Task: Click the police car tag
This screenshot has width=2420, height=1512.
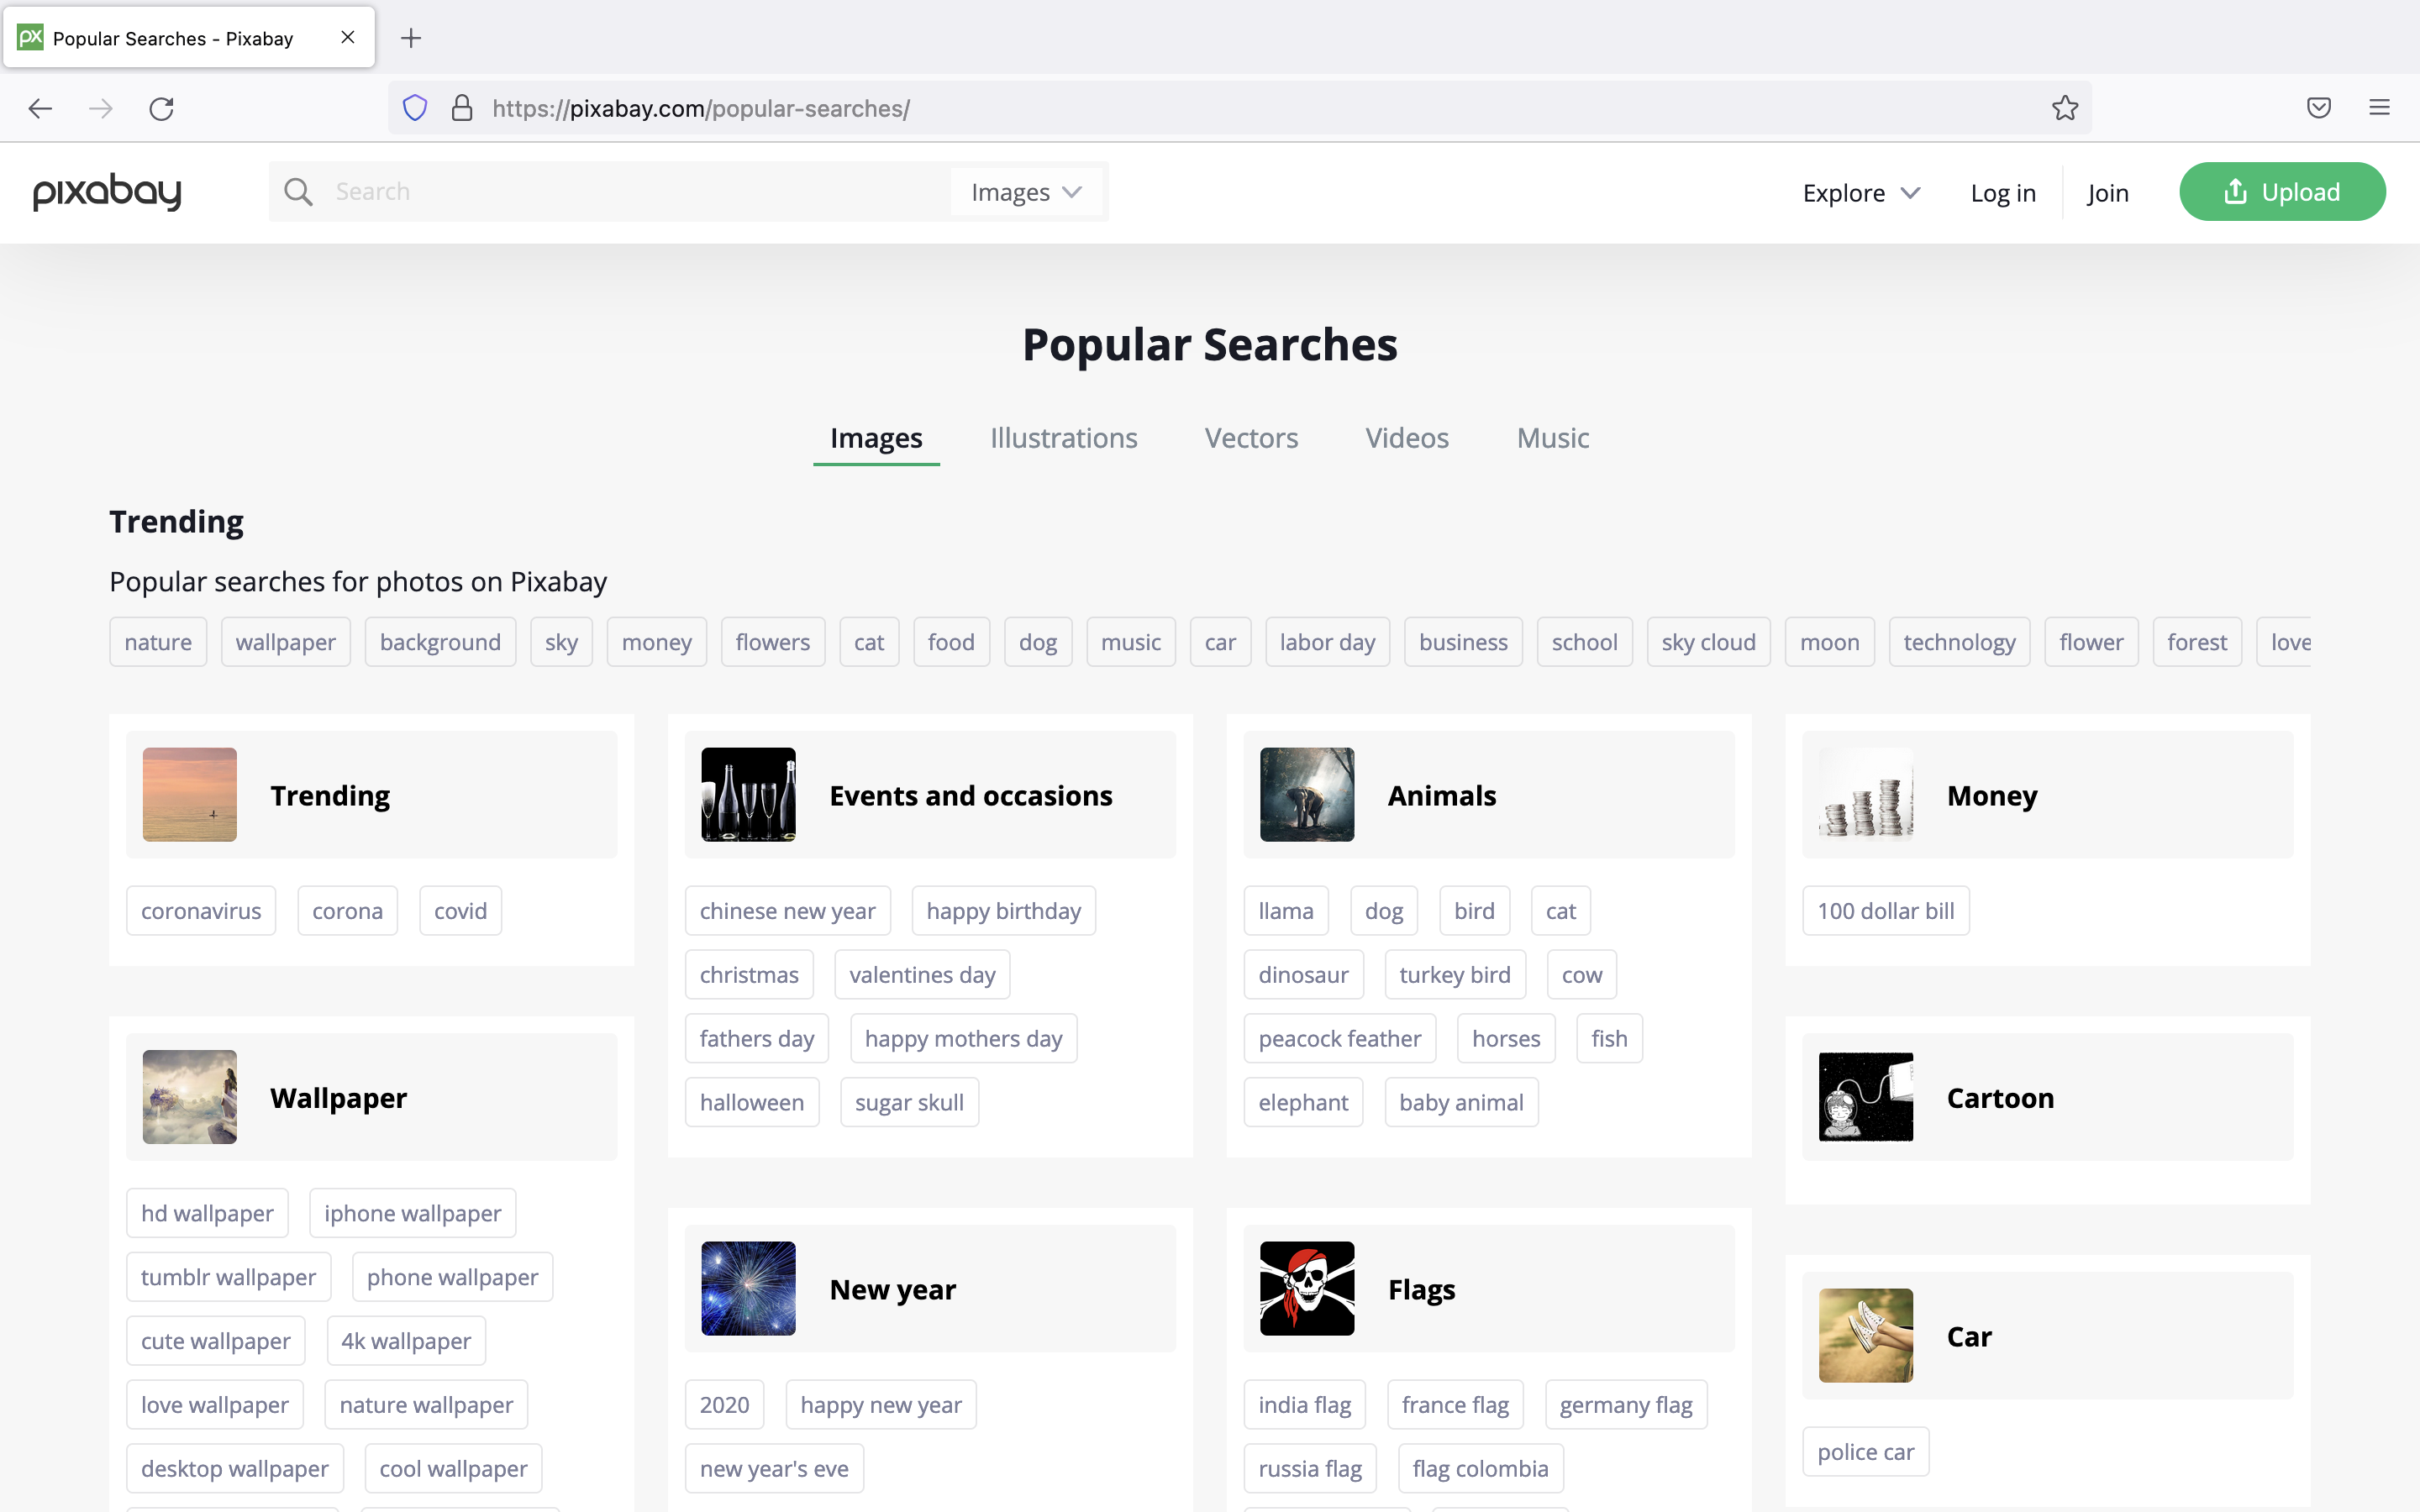Action: (1865, 1452)
